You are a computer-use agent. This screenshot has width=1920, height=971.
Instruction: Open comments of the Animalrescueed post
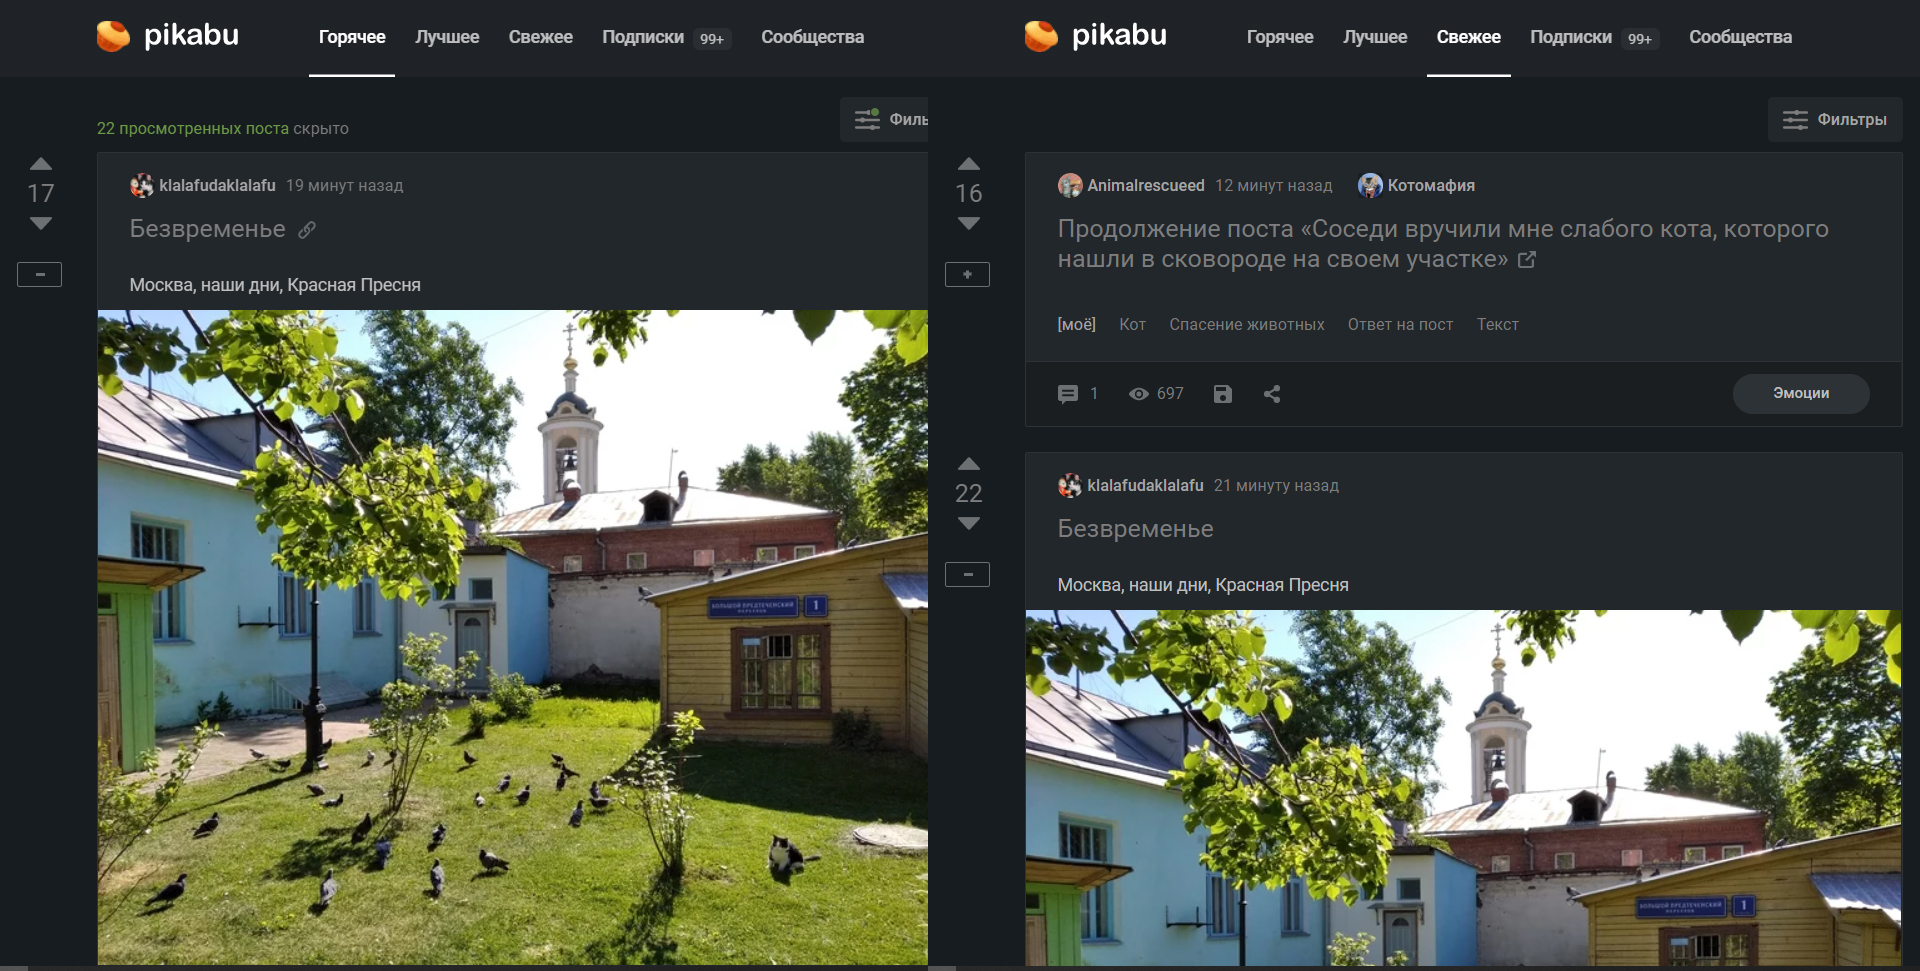1068,394
